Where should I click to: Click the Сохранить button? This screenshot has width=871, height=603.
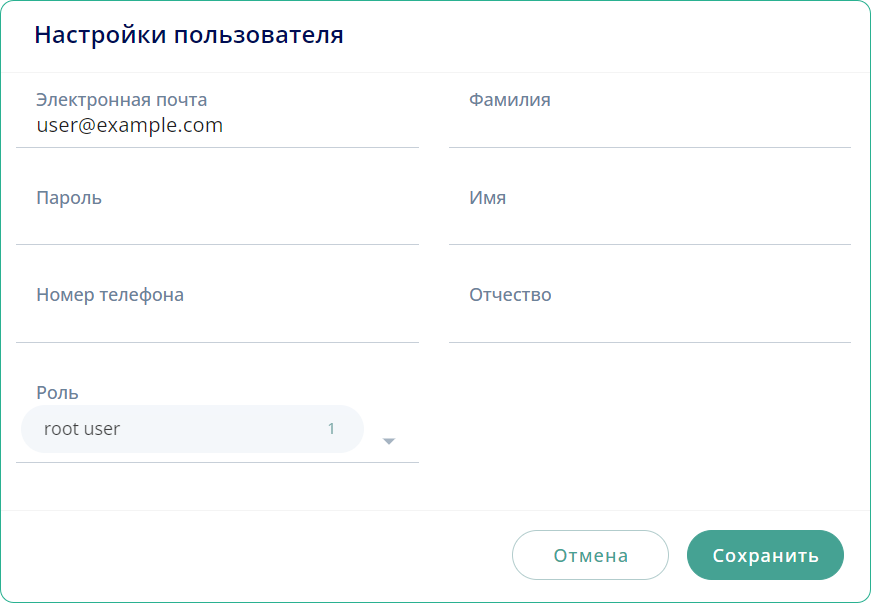(x=765, y=555)
